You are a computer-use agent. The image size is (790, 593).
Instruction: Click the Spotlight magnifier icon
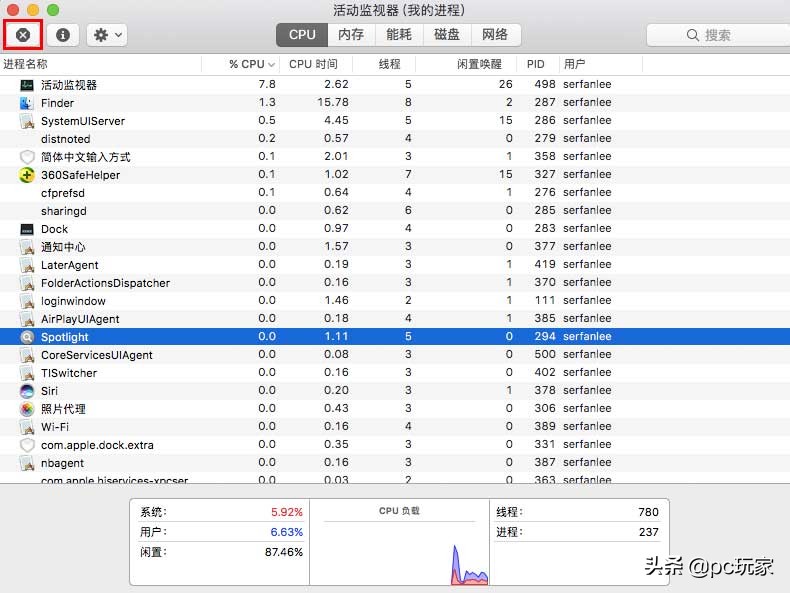coord(27,337)
